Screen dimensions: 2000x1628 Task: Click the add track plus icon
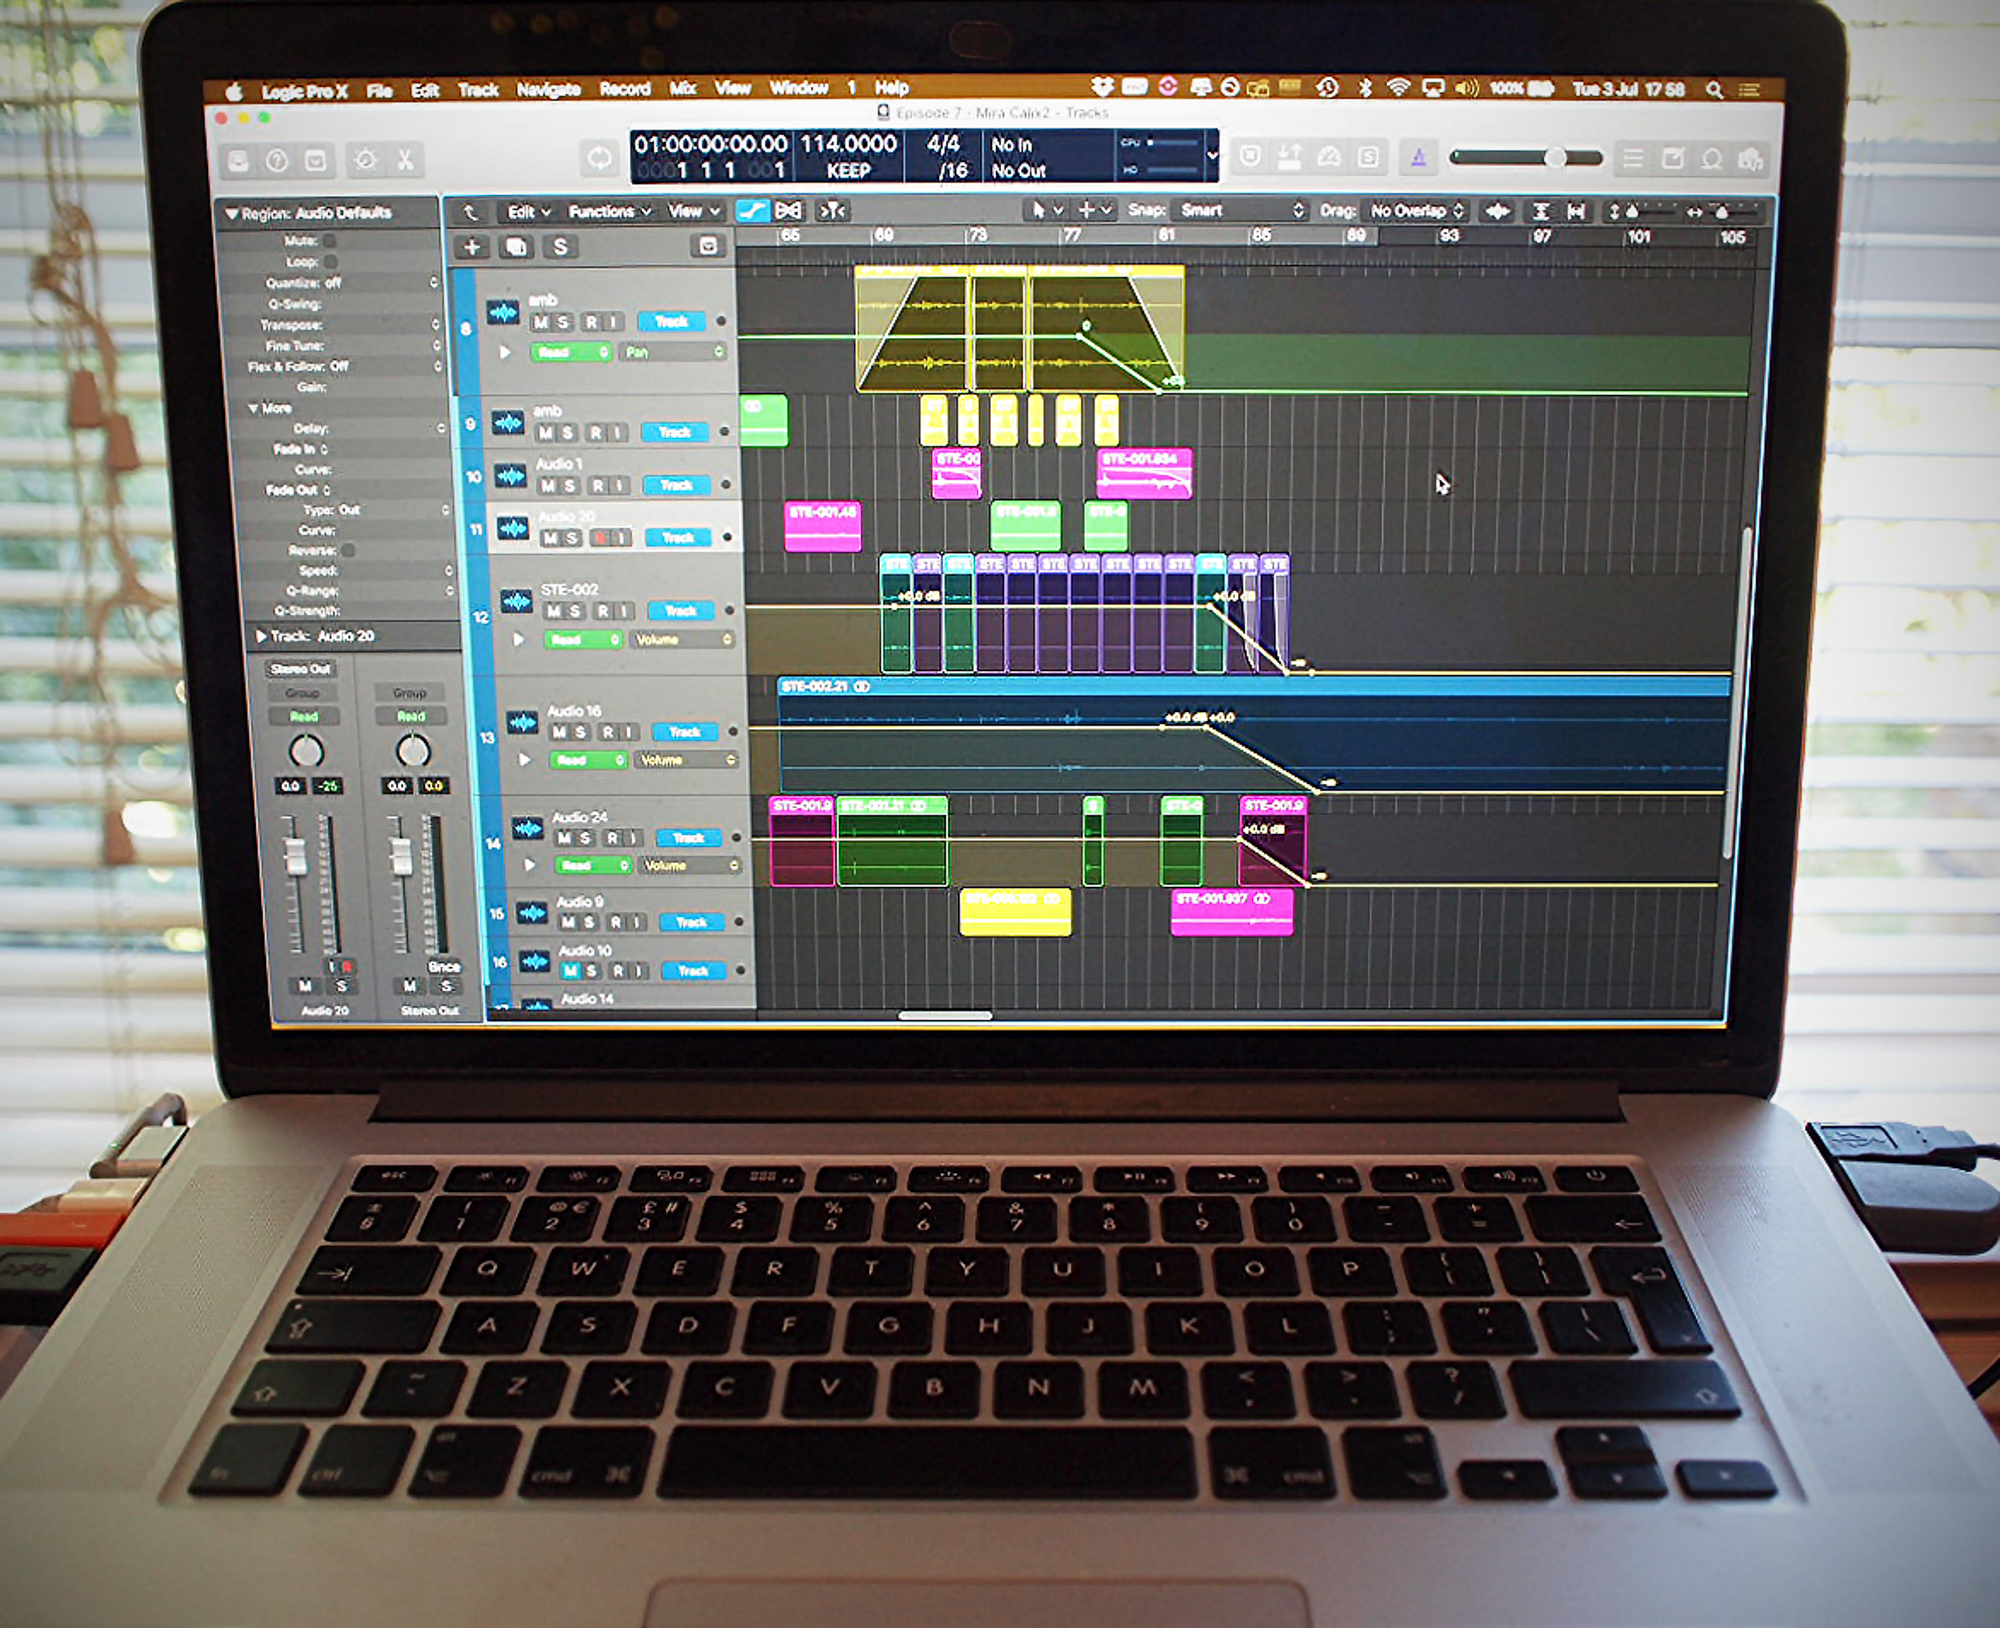coord(472,247)
